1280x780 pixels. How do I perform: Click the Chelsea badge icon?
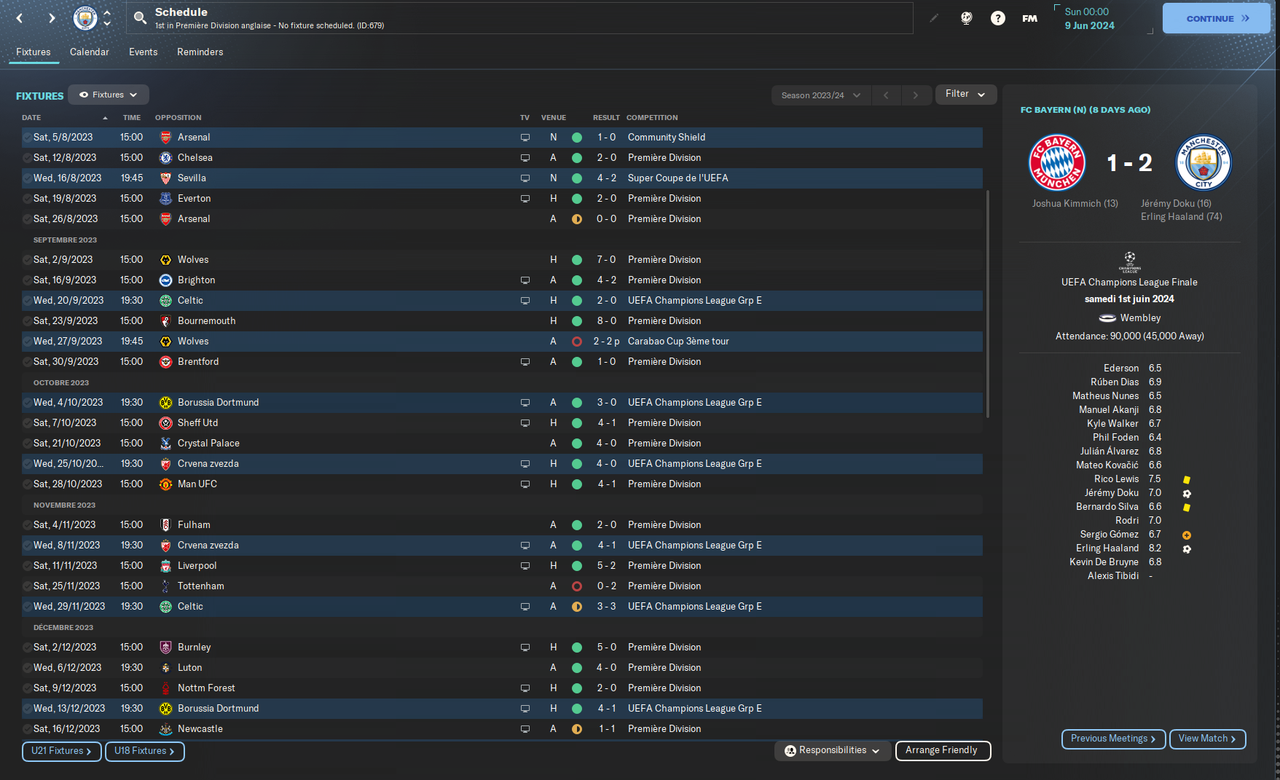[166, 158]
